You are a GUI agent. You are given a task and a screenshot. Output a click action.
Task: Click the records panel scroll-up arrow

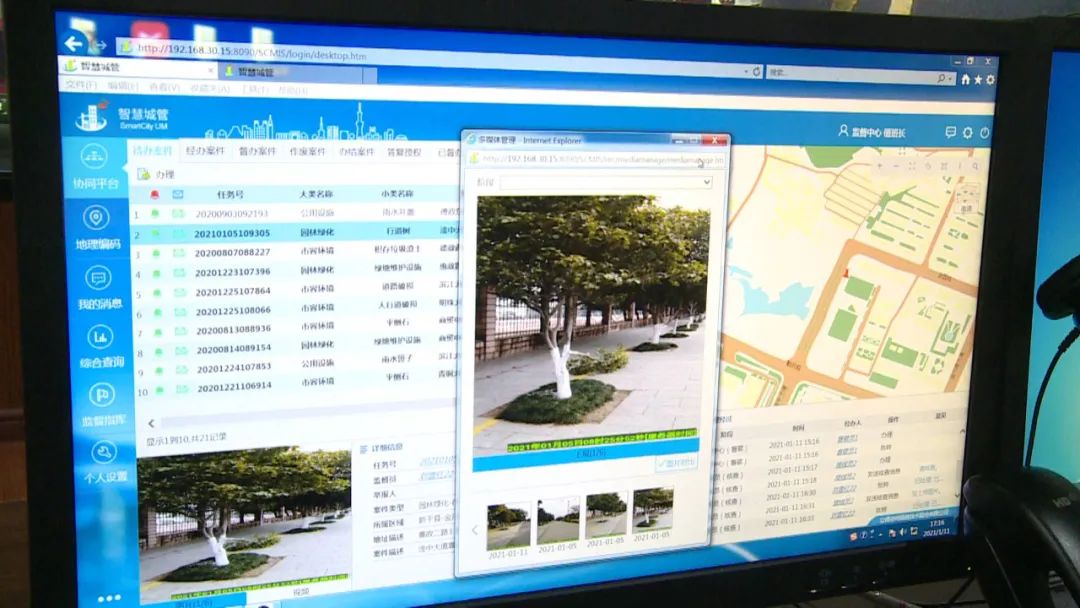tap(962, 432)
